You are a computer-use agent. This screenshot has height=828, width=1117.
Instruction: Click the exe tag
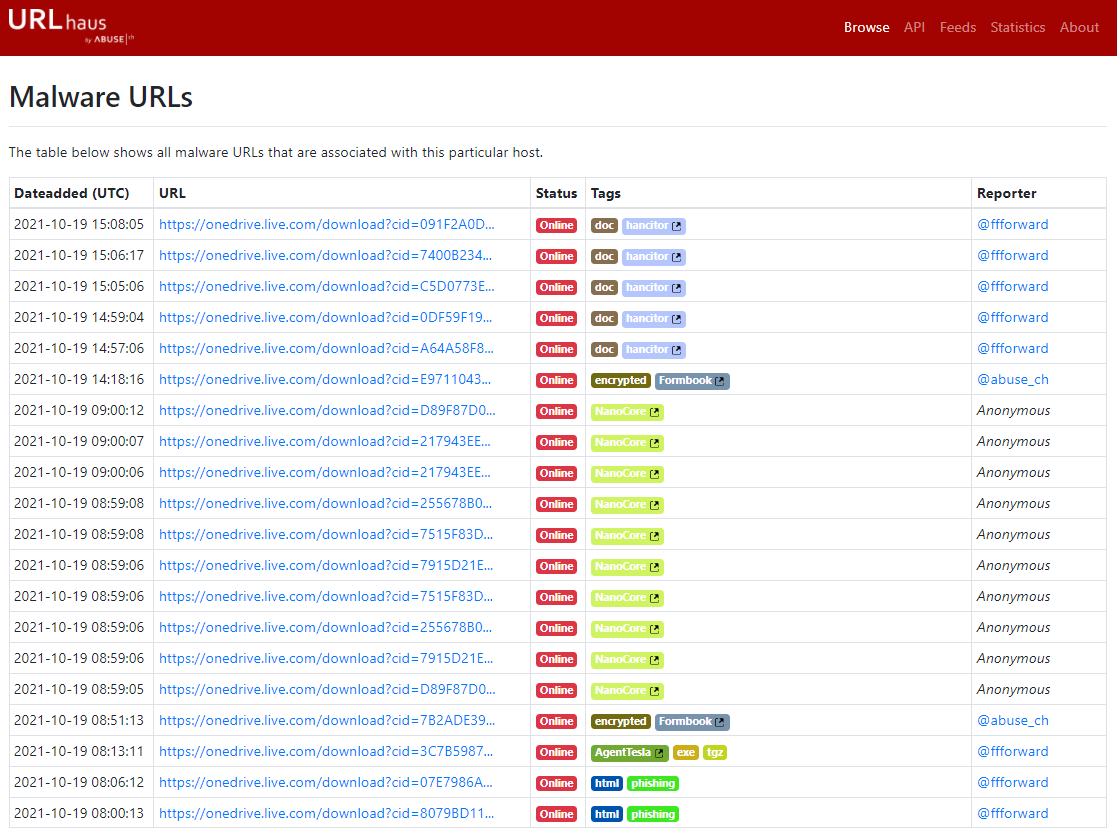click(x=685, y=752)
